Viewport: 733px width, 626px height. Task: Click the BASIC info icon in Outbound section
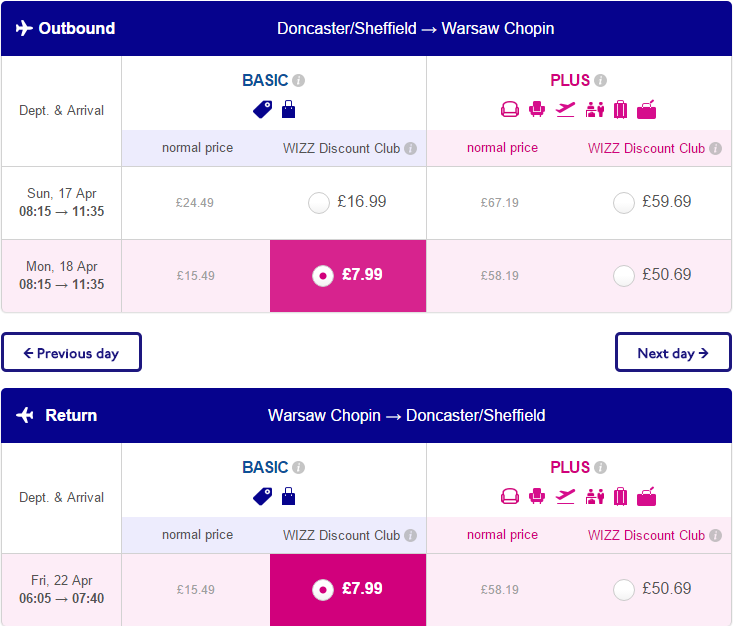[x=298, y=81]
